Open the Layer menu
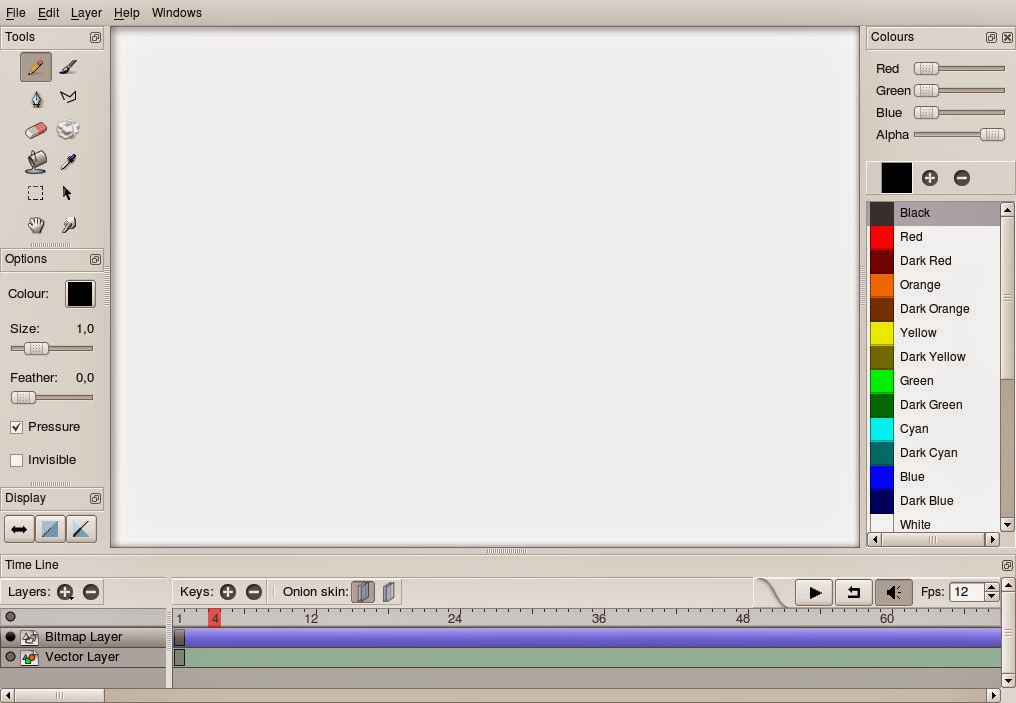The width and height of the screenshot is (1016, 703). point(86,13)
